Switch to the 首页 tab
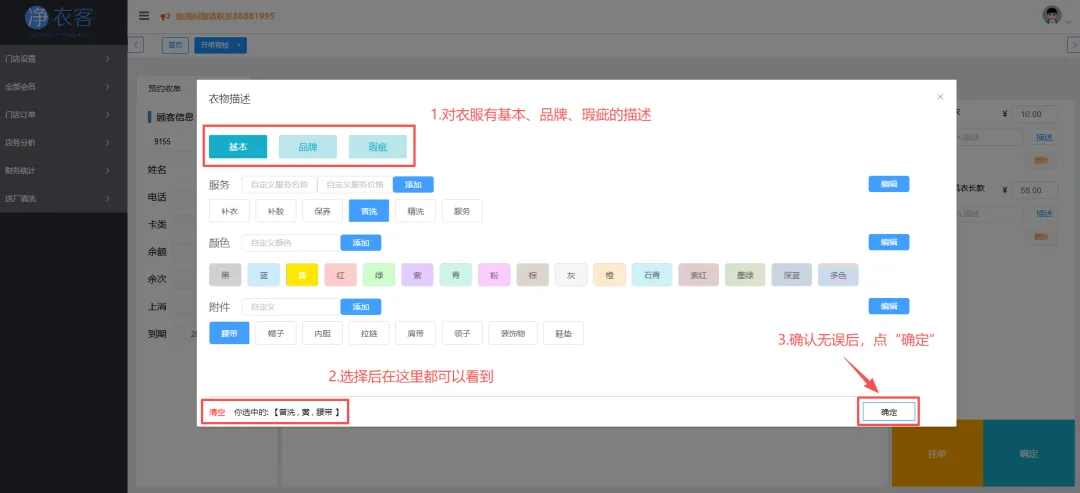 click(x=176, y=45)
